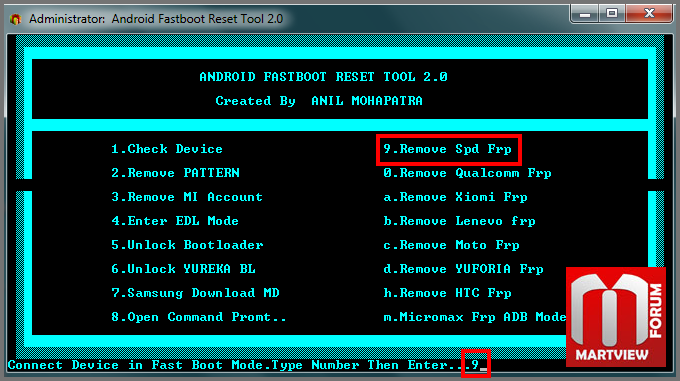
Task: Minimize the Android Fastboot Reset Tool window
Action: point(585,14)
